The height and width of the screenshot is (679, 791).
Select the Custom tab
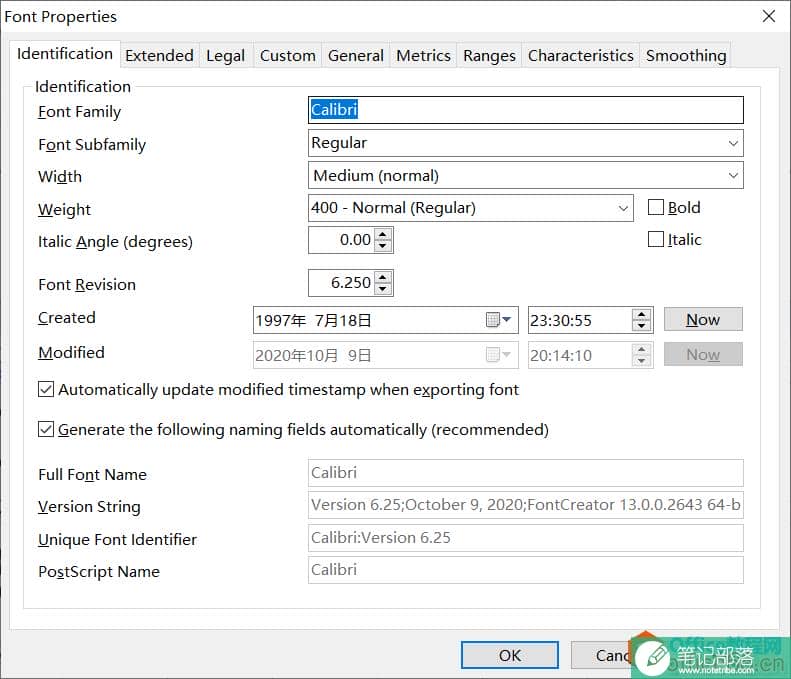click(x=288, y=55)
